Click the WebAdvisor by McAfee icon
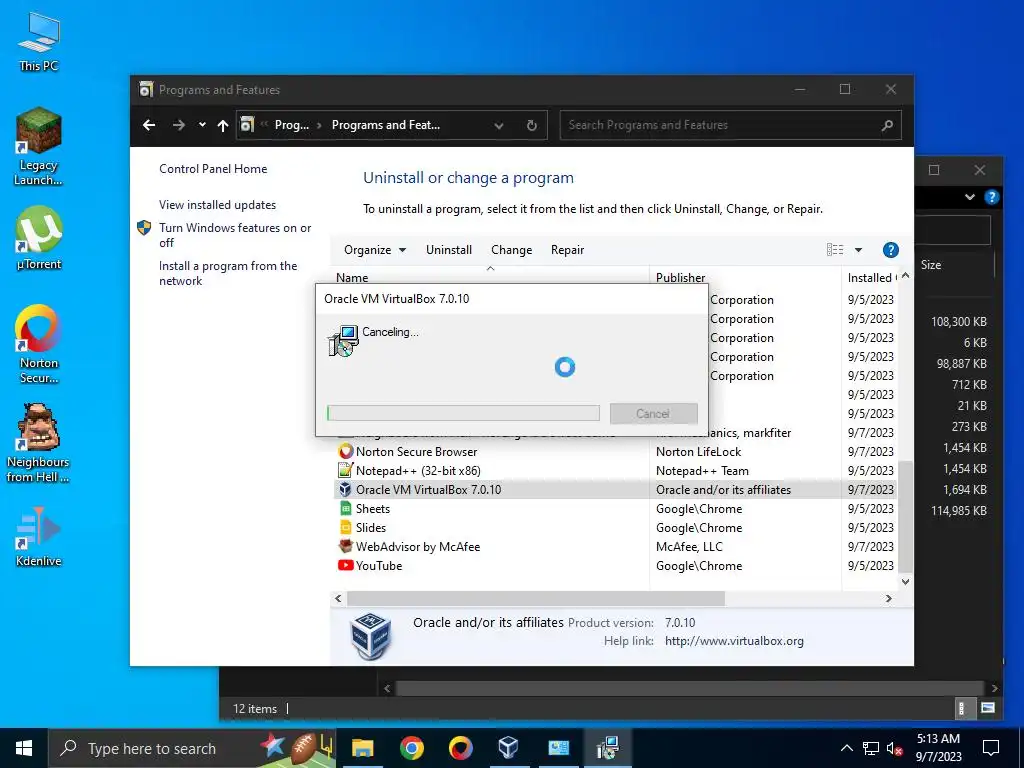 tap(345, 546)
